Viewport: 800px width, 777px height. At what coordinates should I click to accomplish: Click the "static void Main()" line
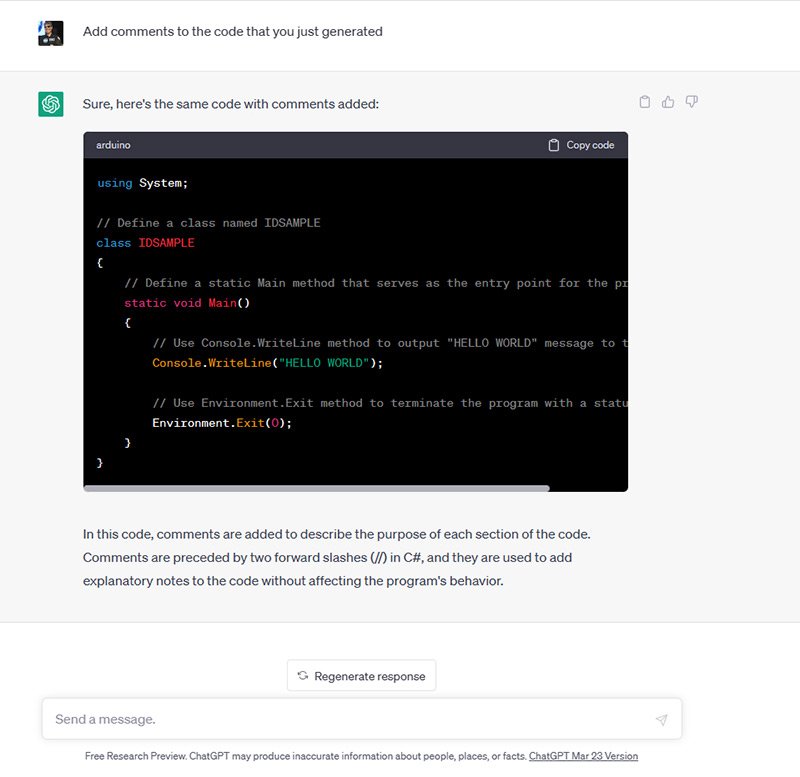[x=187, y=303]
